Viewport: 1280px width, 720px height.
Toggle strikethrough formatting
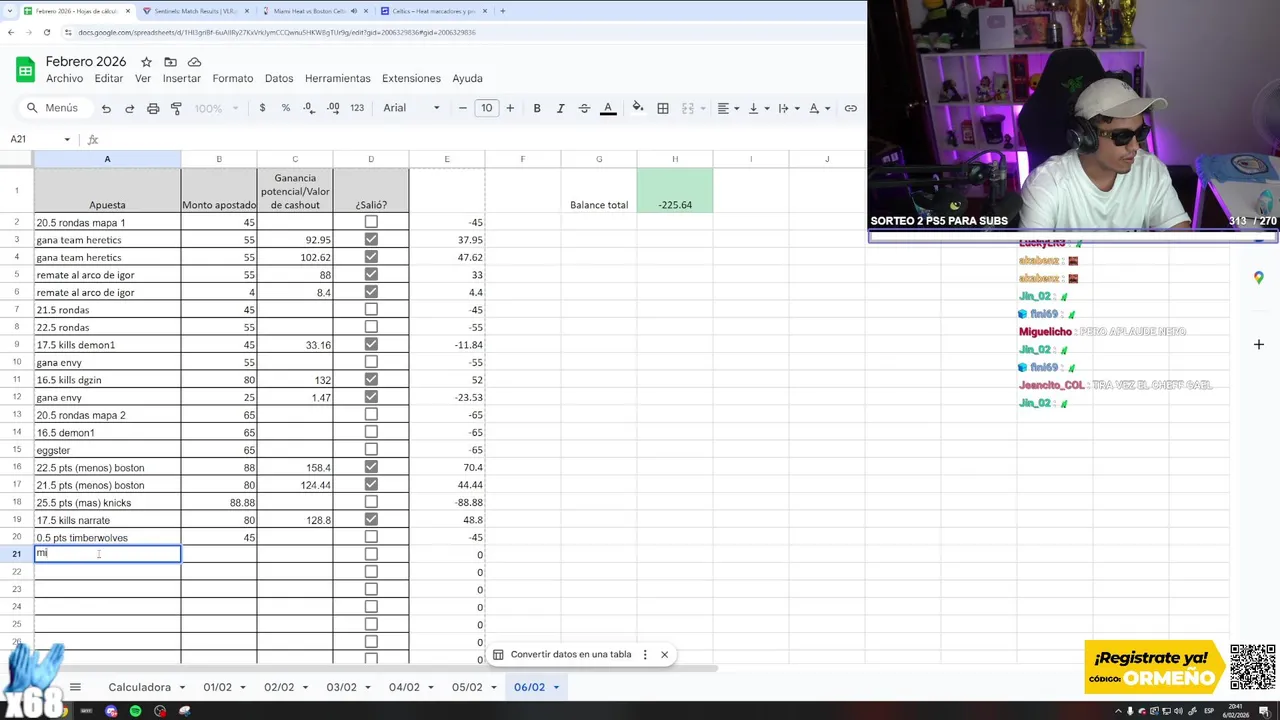pyautogui.click(x=584, y=108)
